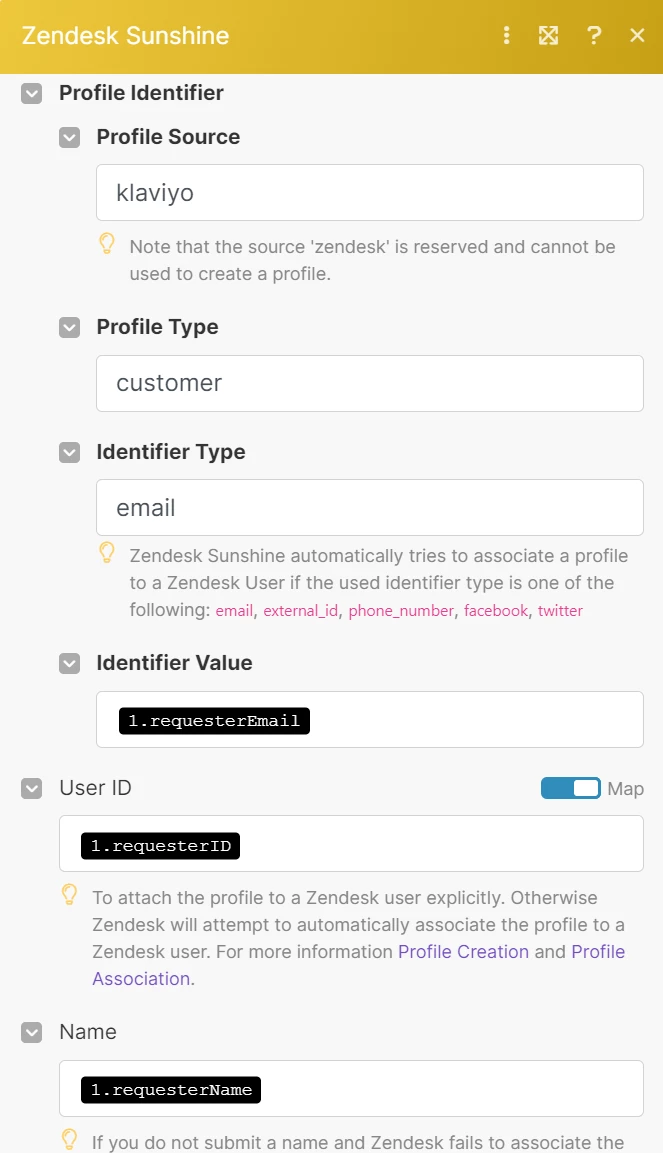
Task: Open help via the question mark icon
Action: [x=594, y=36]
